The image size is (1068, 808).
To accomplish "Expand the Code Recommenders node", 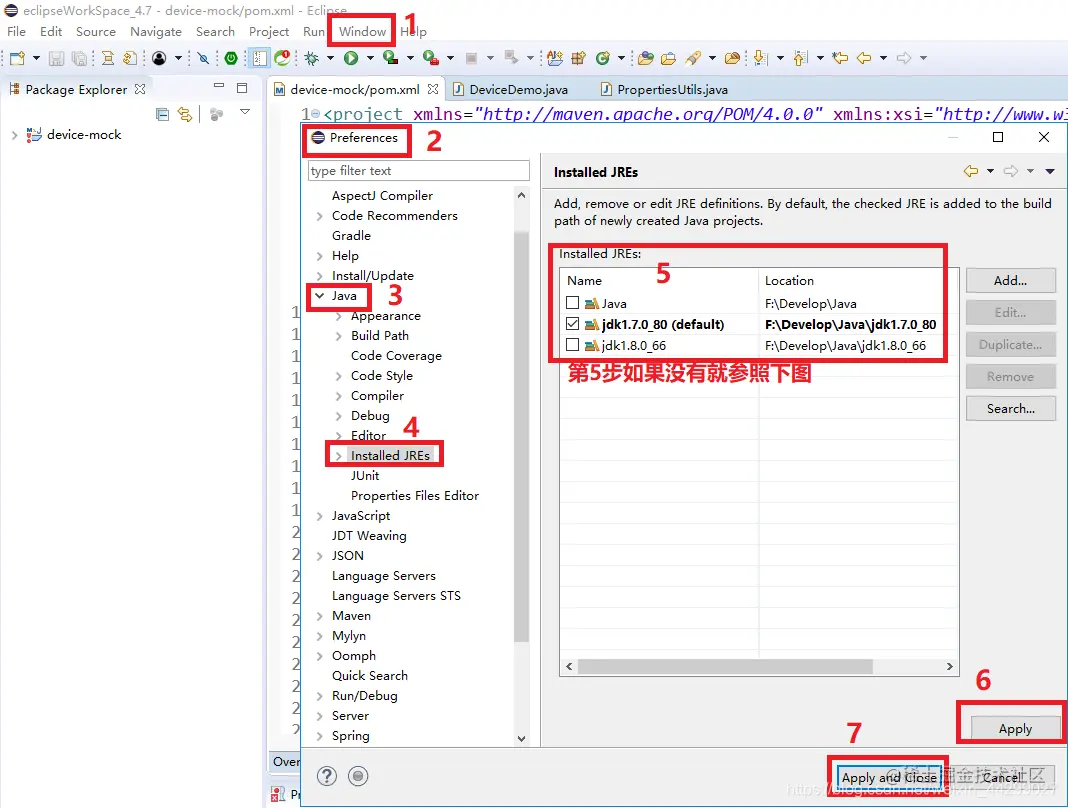I will [319, 216].
